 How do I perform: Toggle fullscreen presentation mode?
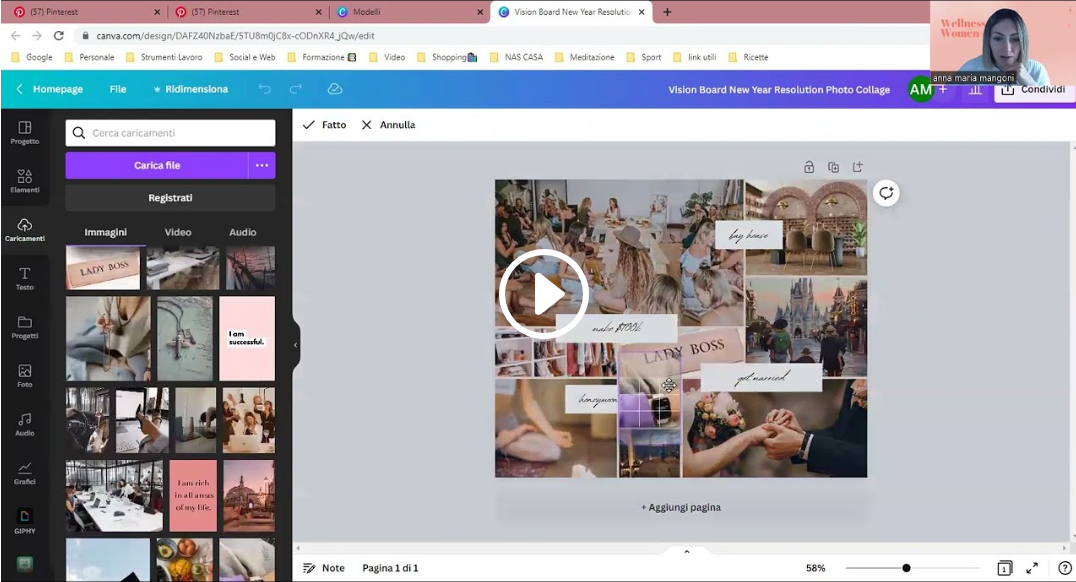click(1032, 568)
